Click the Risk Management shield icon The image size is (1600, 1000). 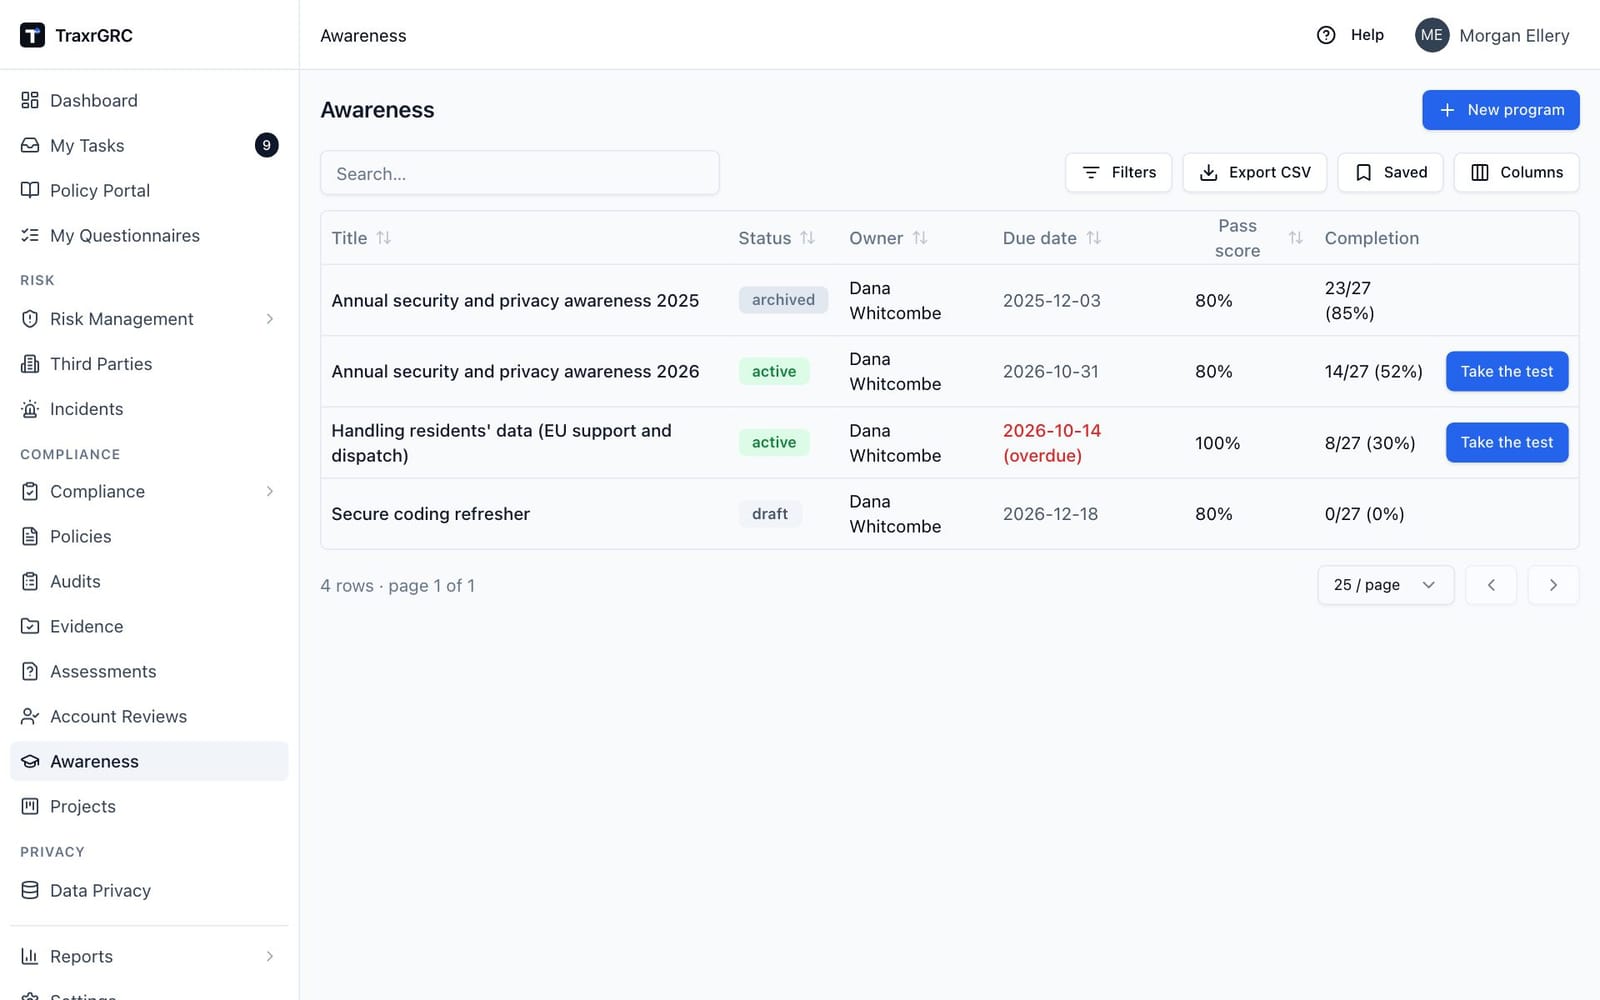click(x=30, y=319)
